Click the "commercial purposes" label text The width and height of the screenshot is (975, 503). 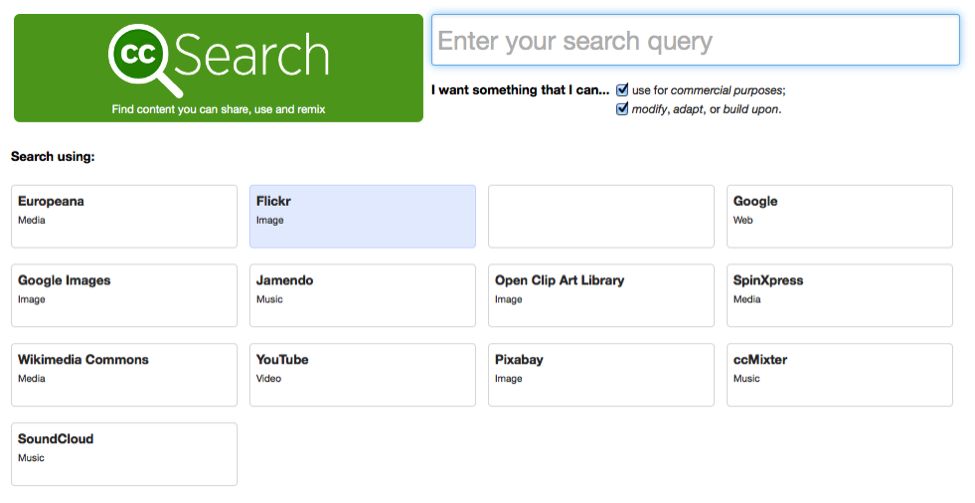coord(727,90)
